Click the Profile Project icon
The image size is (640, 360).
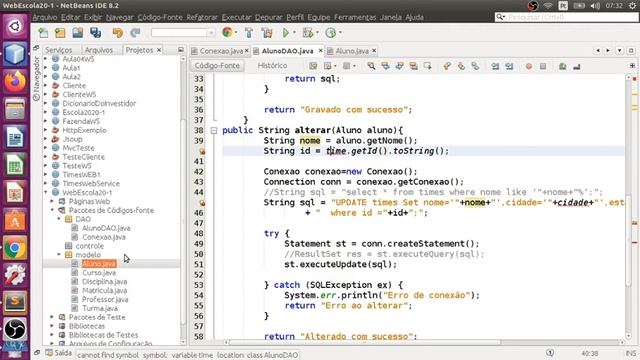click(331, 33)
